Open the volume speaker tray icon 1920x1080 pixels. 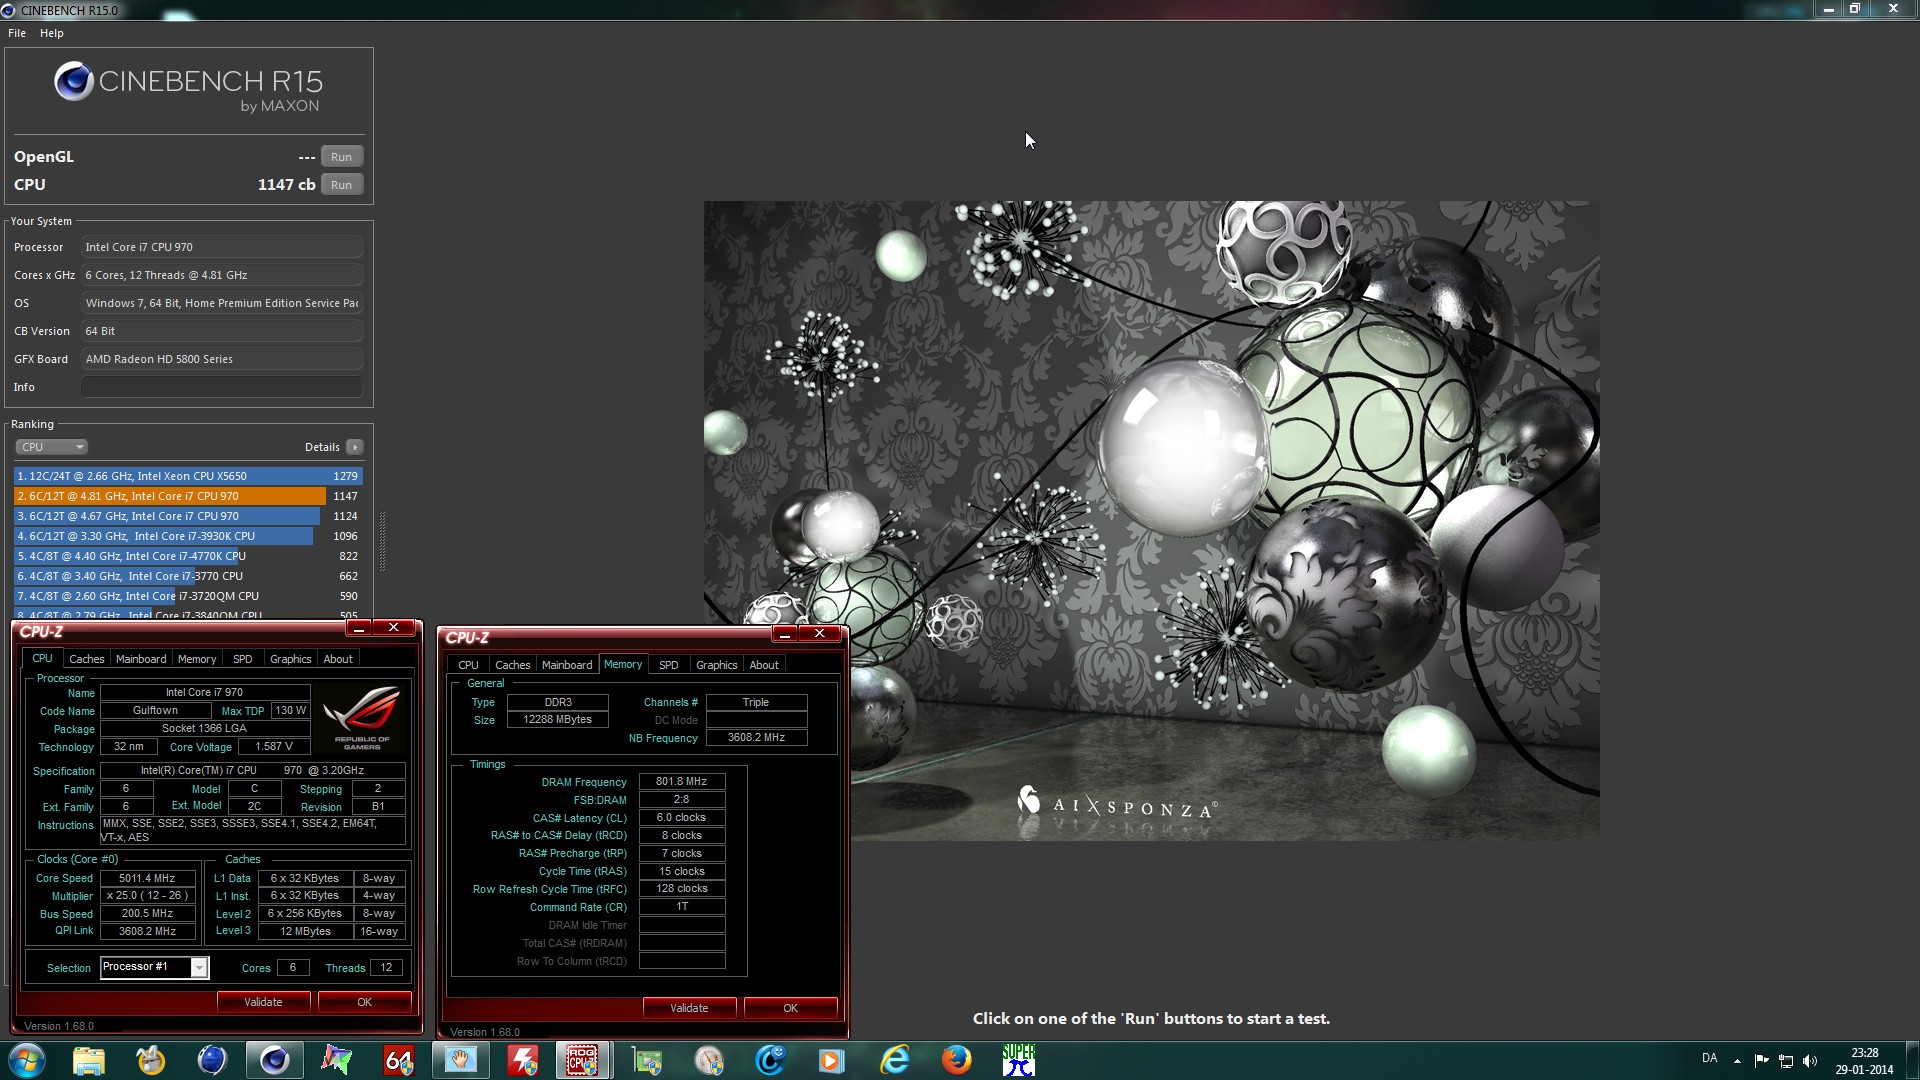point(1810,1060)
